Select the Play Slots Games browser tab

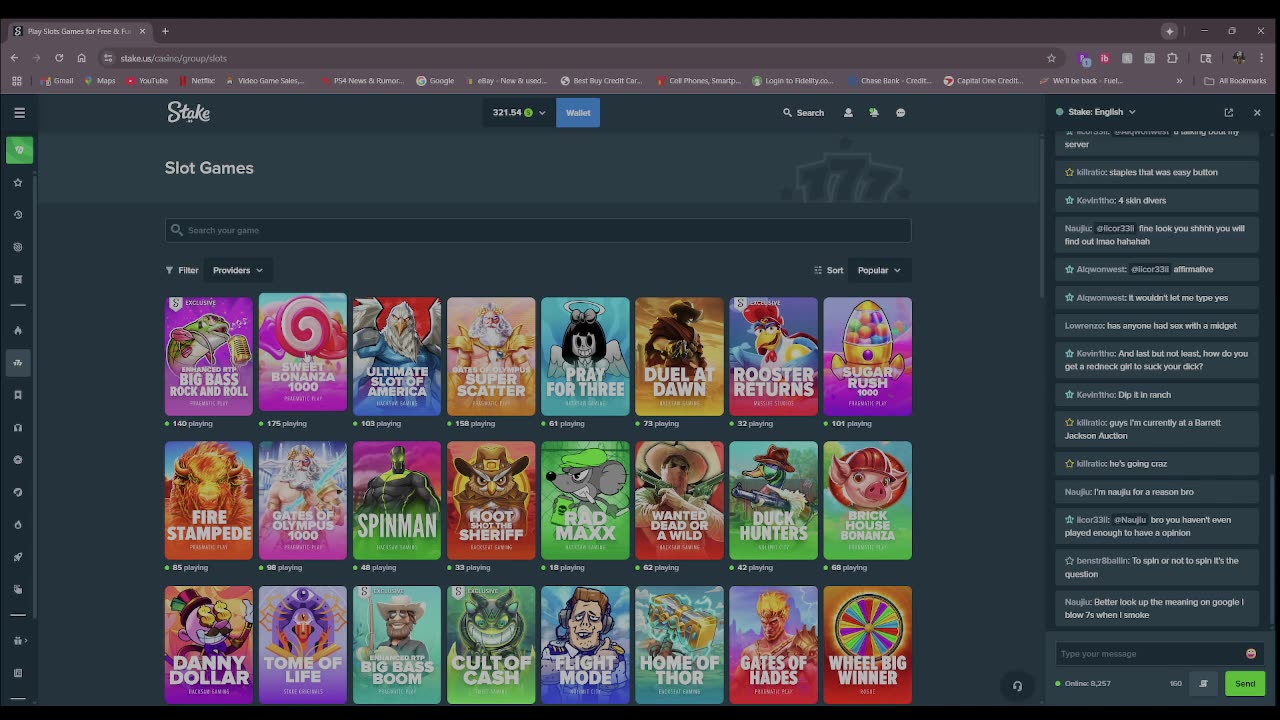(80, 31)
